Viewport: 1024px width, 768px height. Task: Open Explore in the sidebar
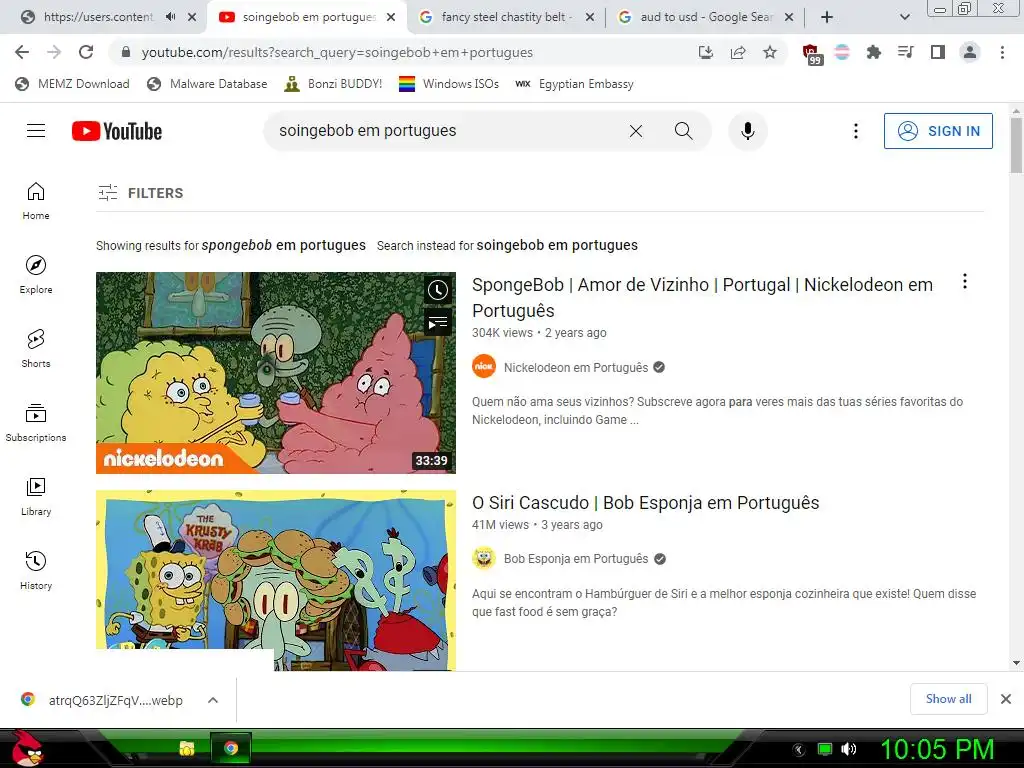36,274
